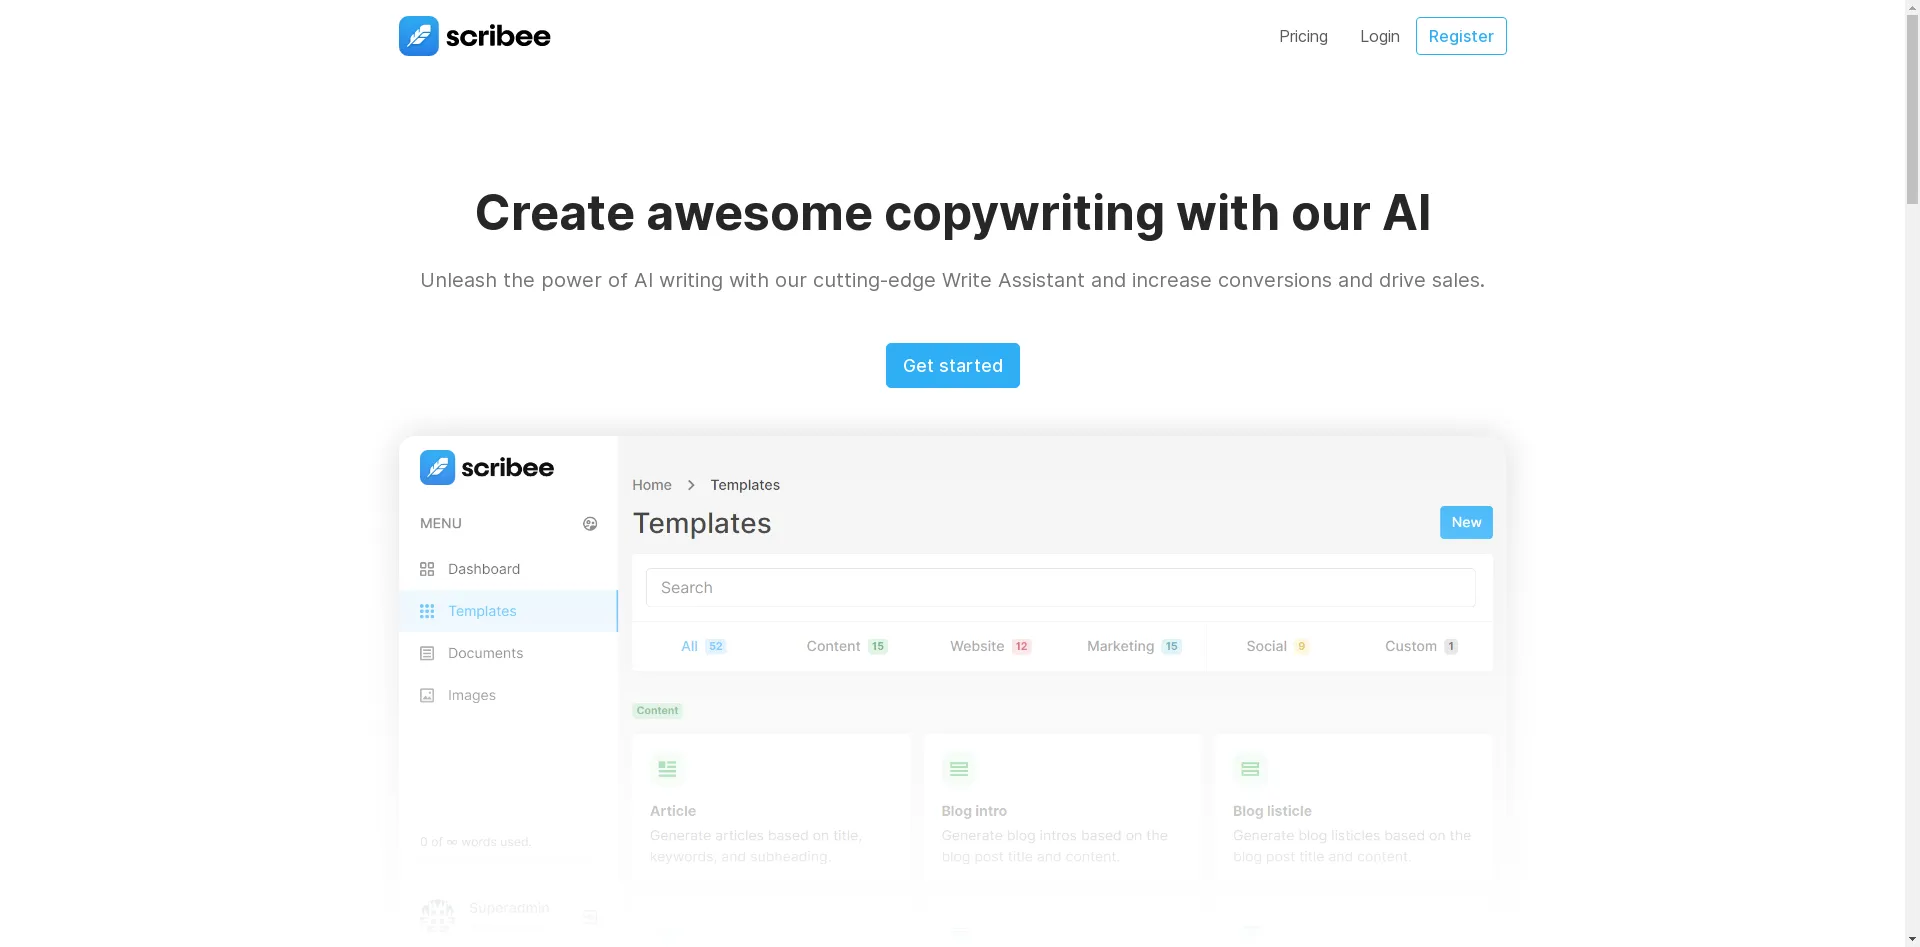Viewport: 1920px width, 947px height.
Task: Click the theme icon next to MENU
Action: pos(590,524)
